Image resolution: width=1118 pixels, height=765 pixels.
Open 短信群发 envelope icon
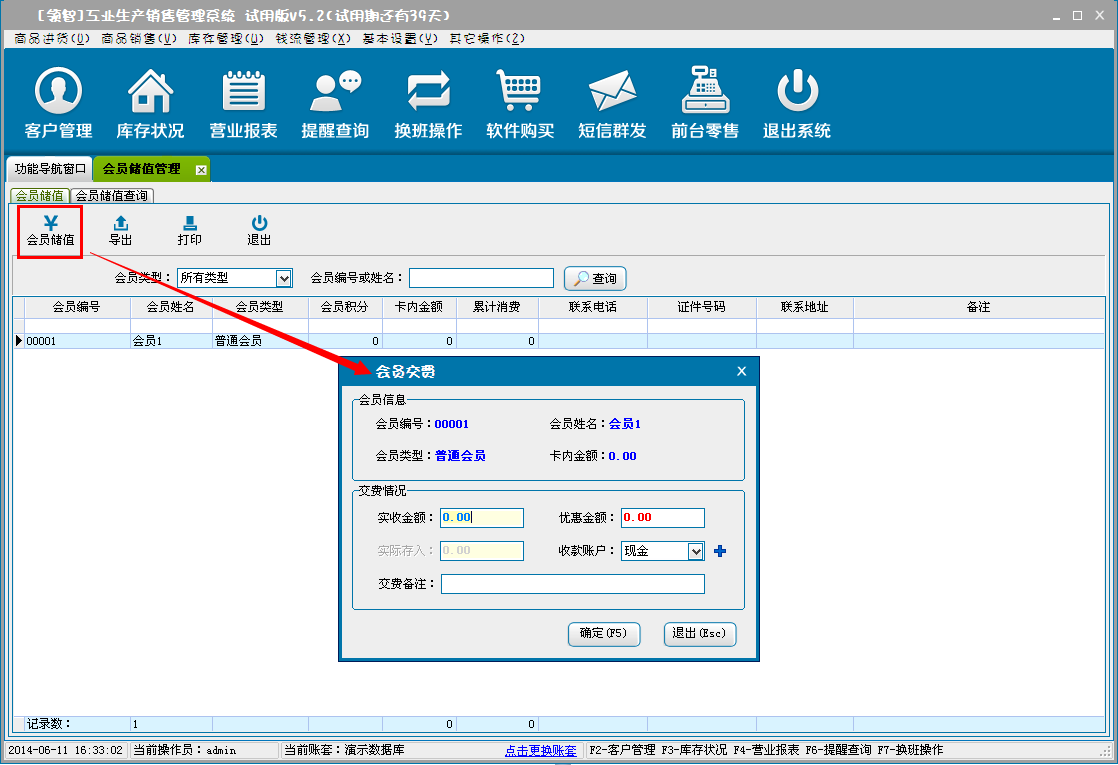tap(612, 92)
